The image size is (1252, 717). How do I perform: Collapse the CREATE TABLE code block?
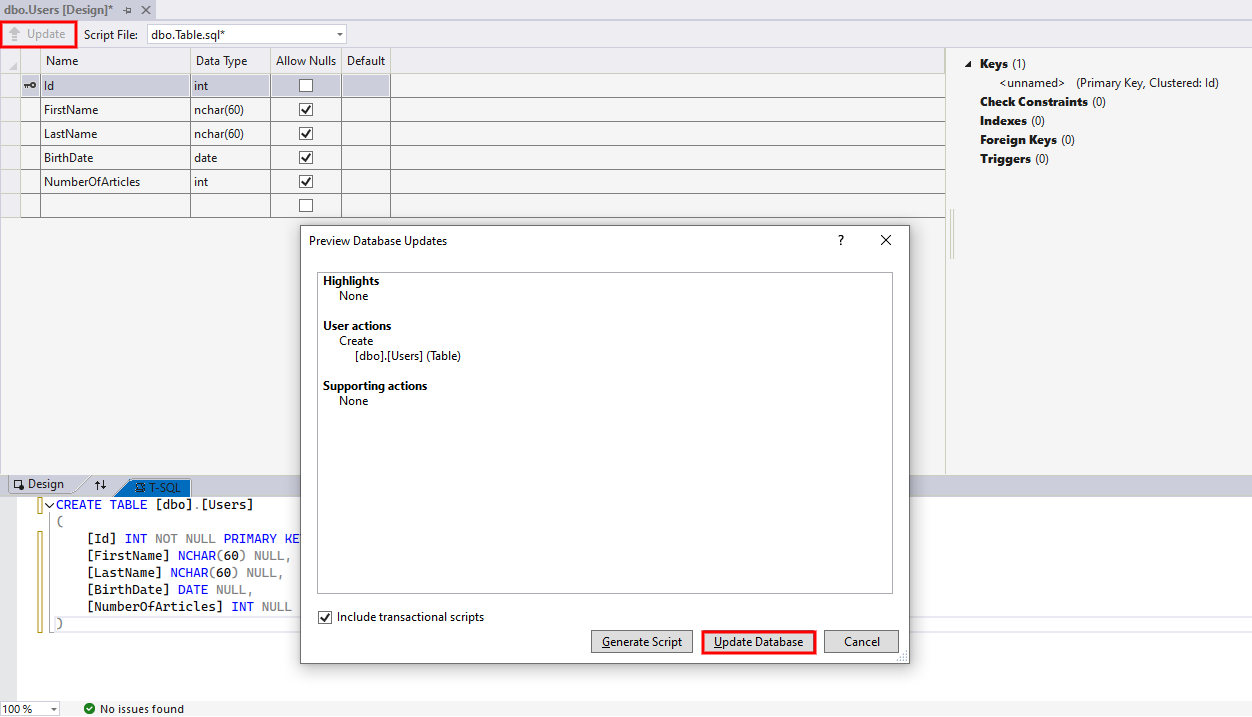coord(49,505)
